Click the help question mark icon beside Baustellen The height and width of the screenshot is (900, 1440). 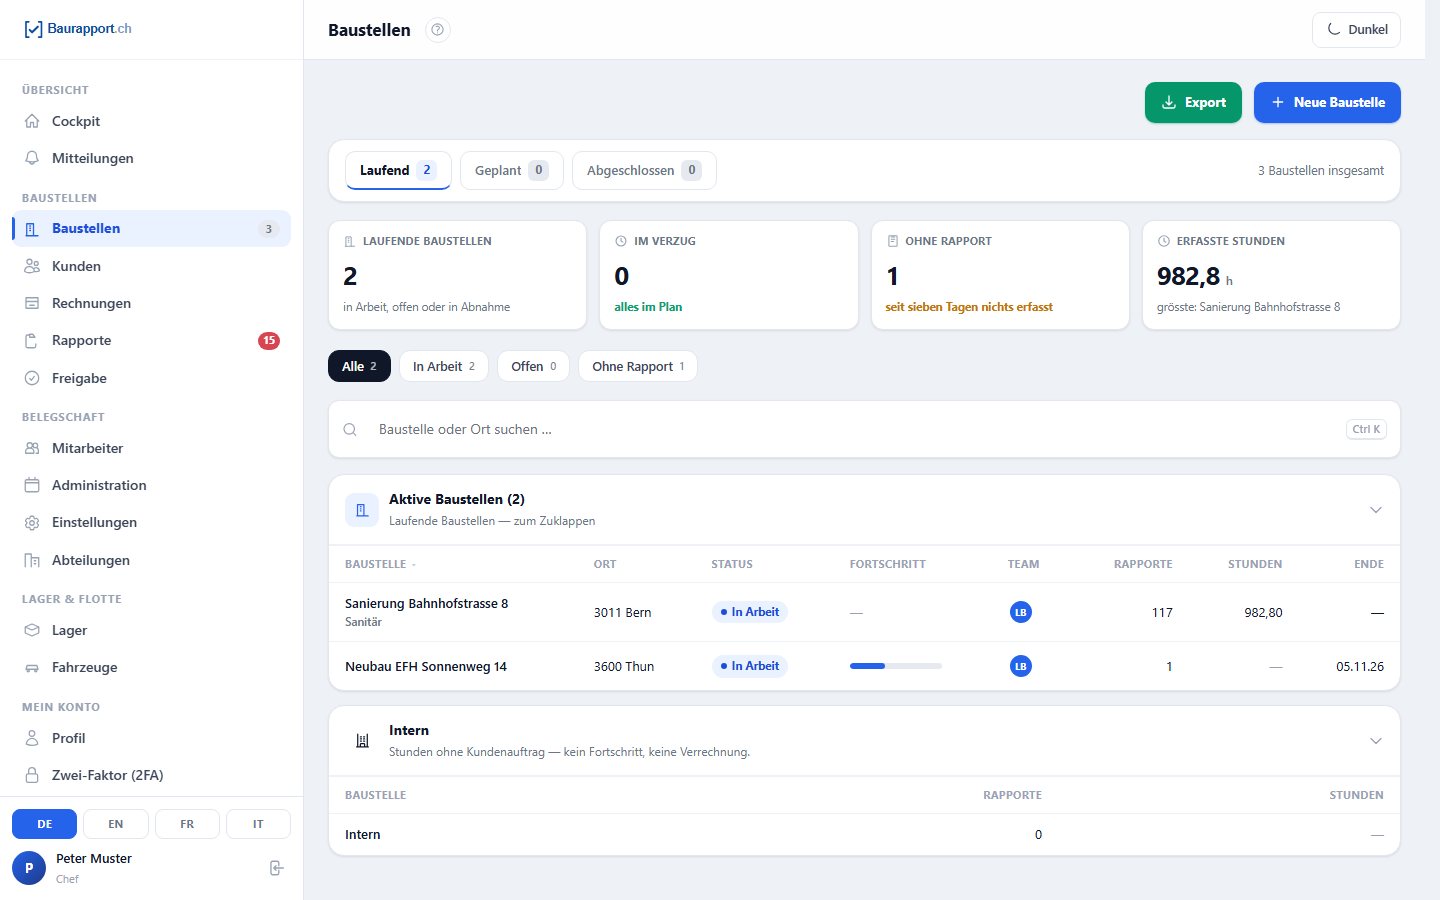click(x=437, y=30)
